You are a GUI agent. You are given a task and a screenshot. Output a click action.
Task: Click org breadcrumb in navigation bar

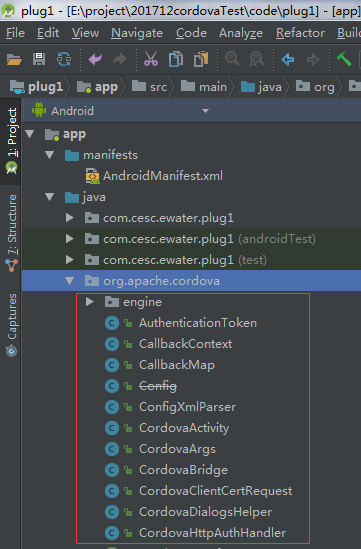(x=315, y=86)
